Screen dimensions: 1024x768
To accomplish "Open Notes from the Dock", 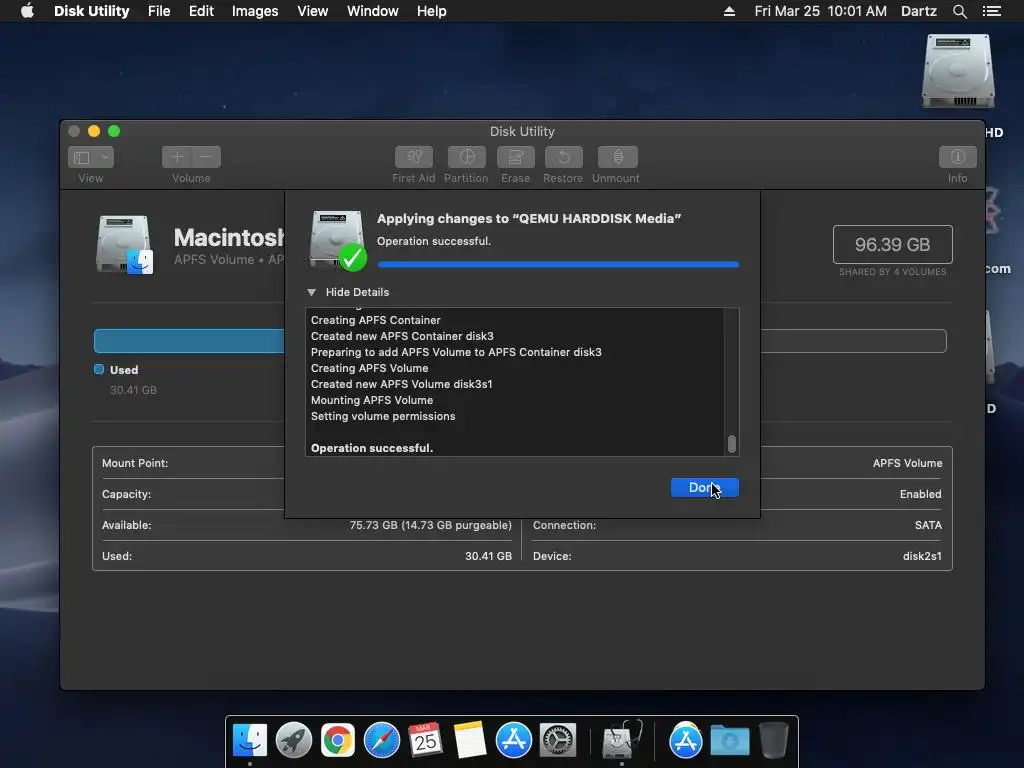I will [470, 740].
